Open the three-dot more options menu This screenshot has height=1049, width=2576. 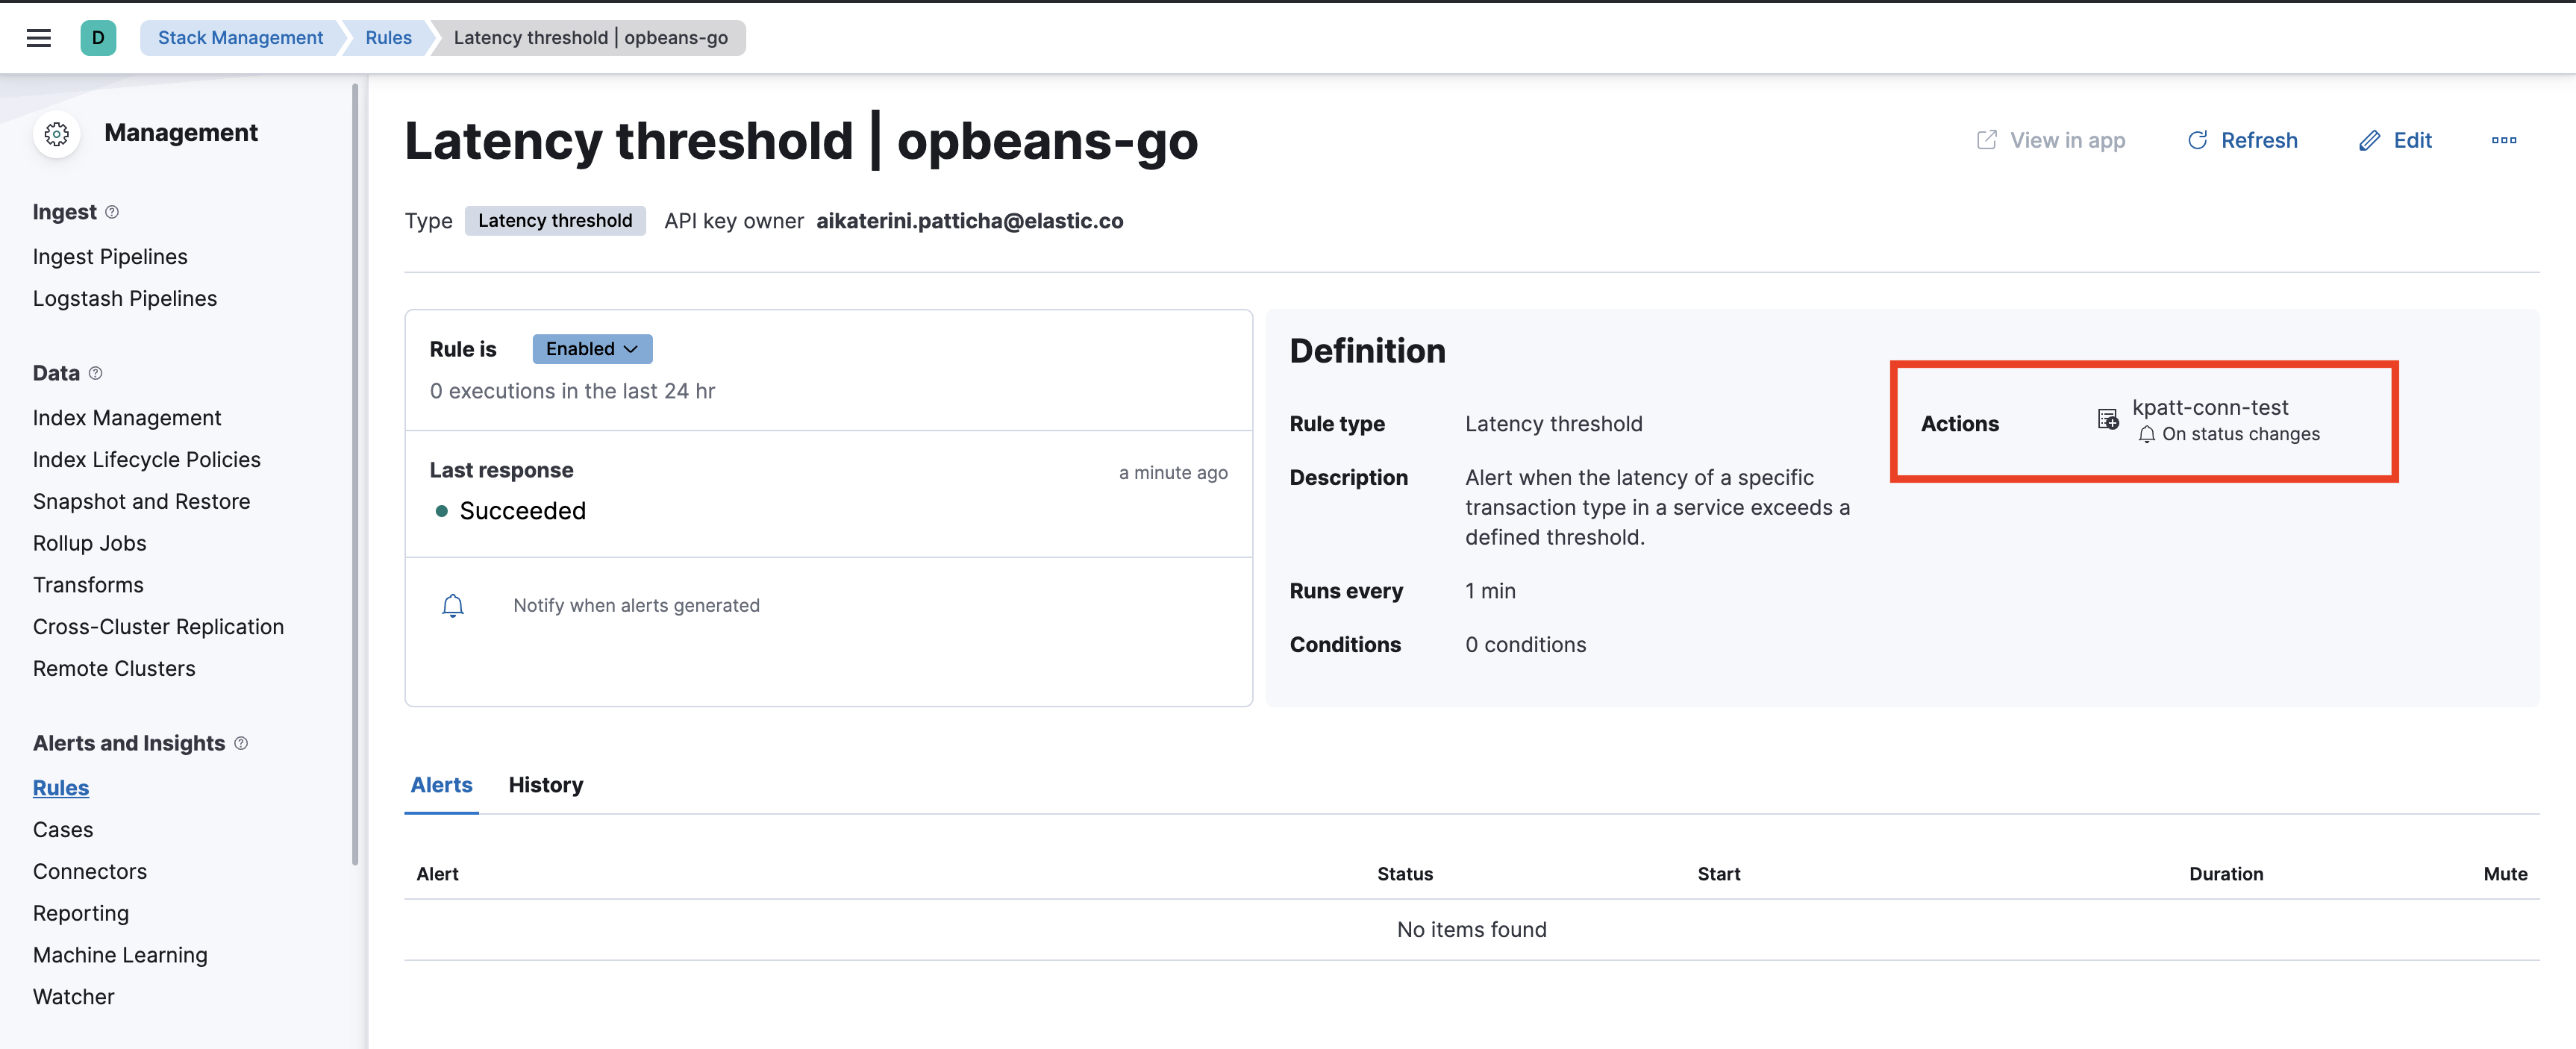coord(2504,140)
